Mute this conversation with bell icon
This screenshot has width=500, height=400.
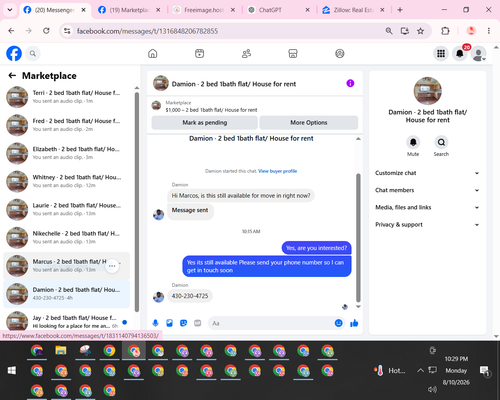[413, 142]
